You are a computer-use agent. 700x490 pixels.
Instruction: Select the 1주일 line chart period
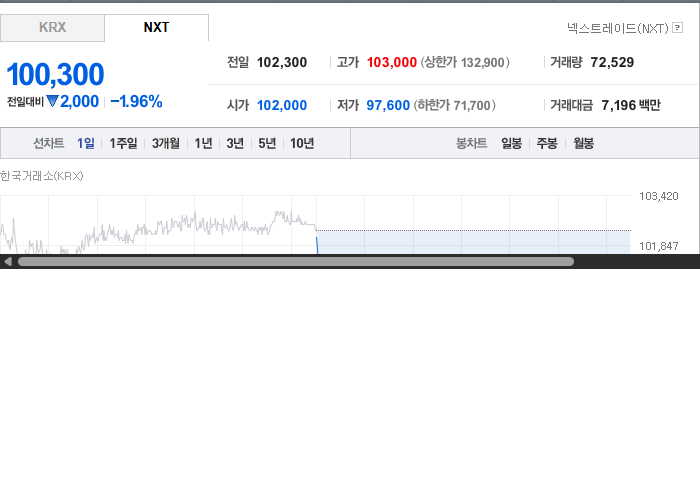(x=123, y=143)
